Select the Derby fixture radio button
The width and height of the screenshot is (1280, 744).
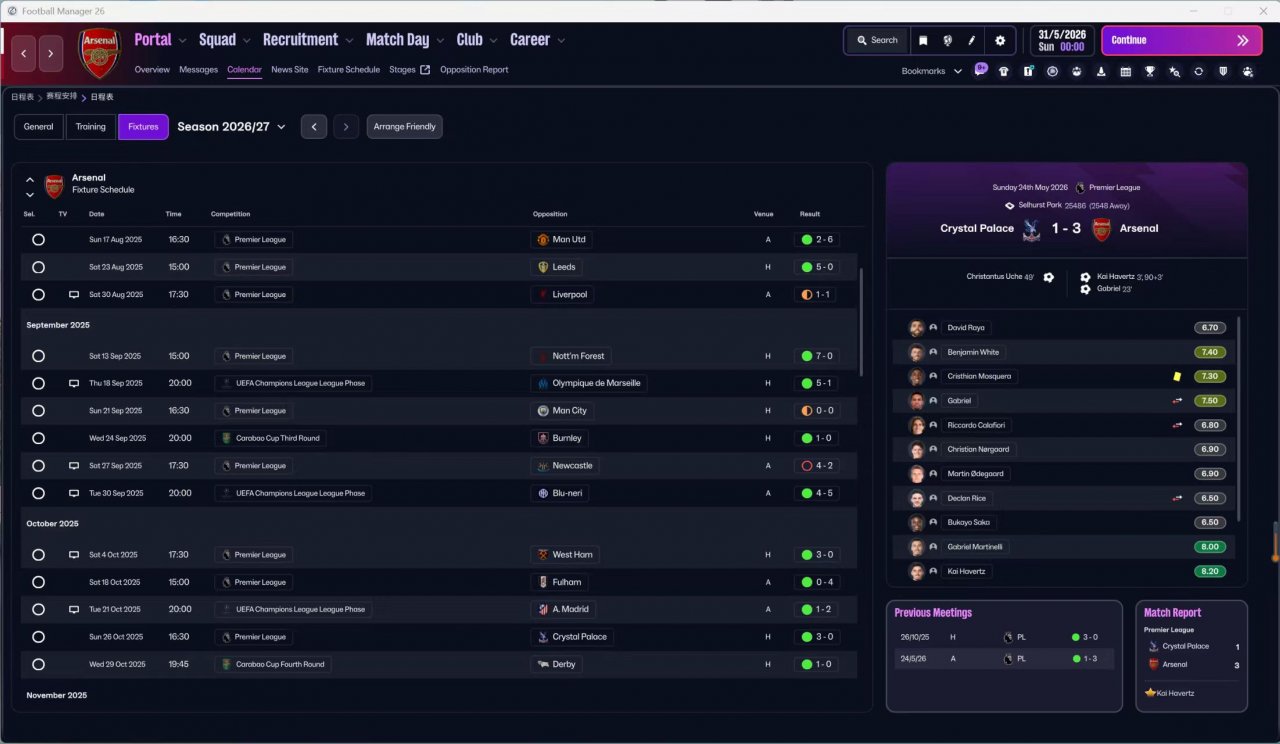pyautogui.click(x=38, y=664)
